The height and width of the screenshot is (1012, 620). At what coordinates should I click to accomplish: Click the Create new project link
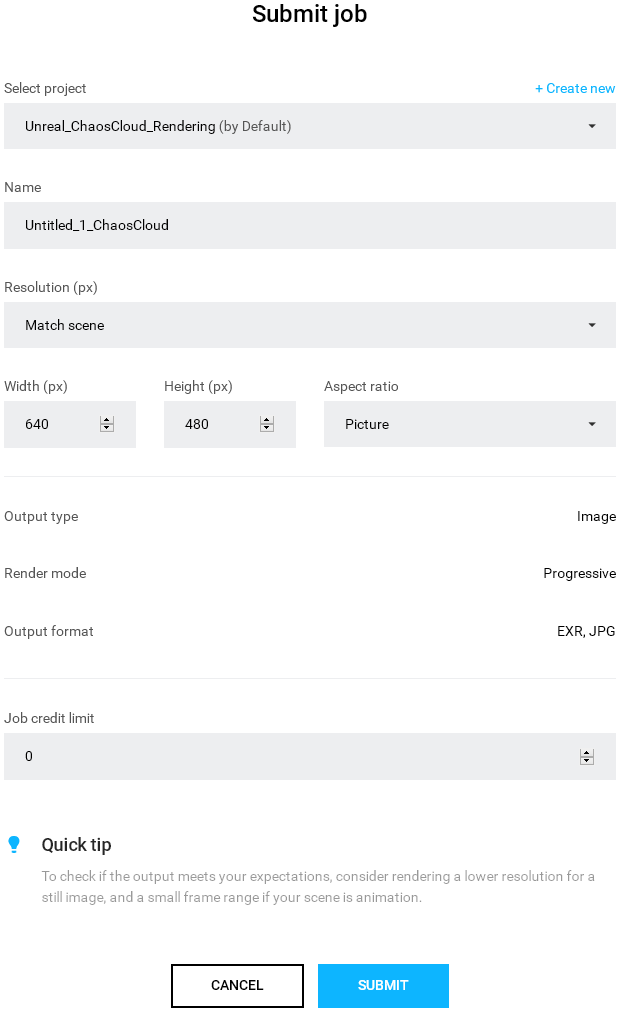click(575, 88)
